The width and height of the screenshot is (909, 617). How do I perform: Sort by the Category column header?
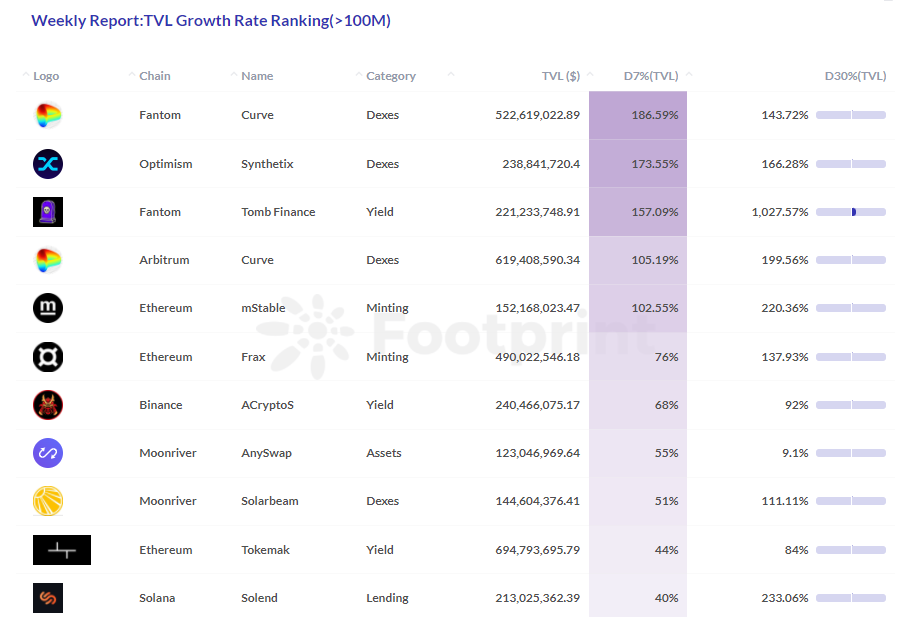point(390,76)
